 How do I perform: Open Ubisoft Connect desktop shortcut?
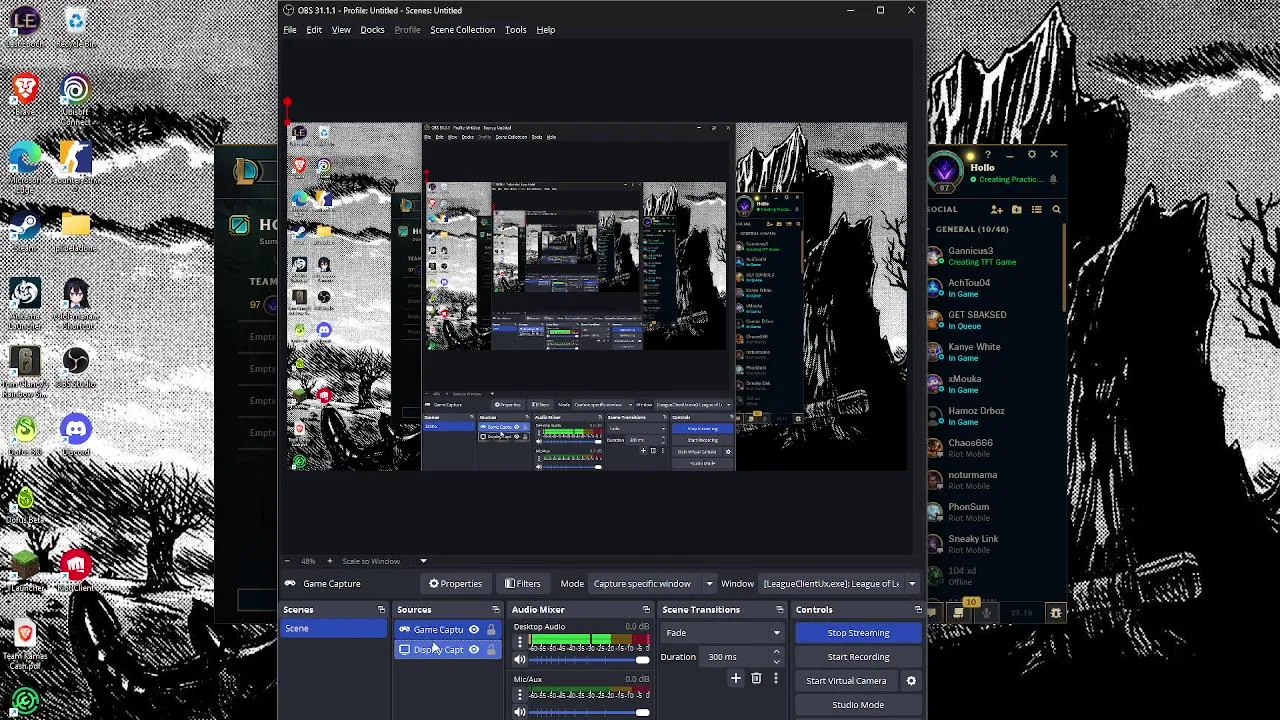(x=75, y=95)
